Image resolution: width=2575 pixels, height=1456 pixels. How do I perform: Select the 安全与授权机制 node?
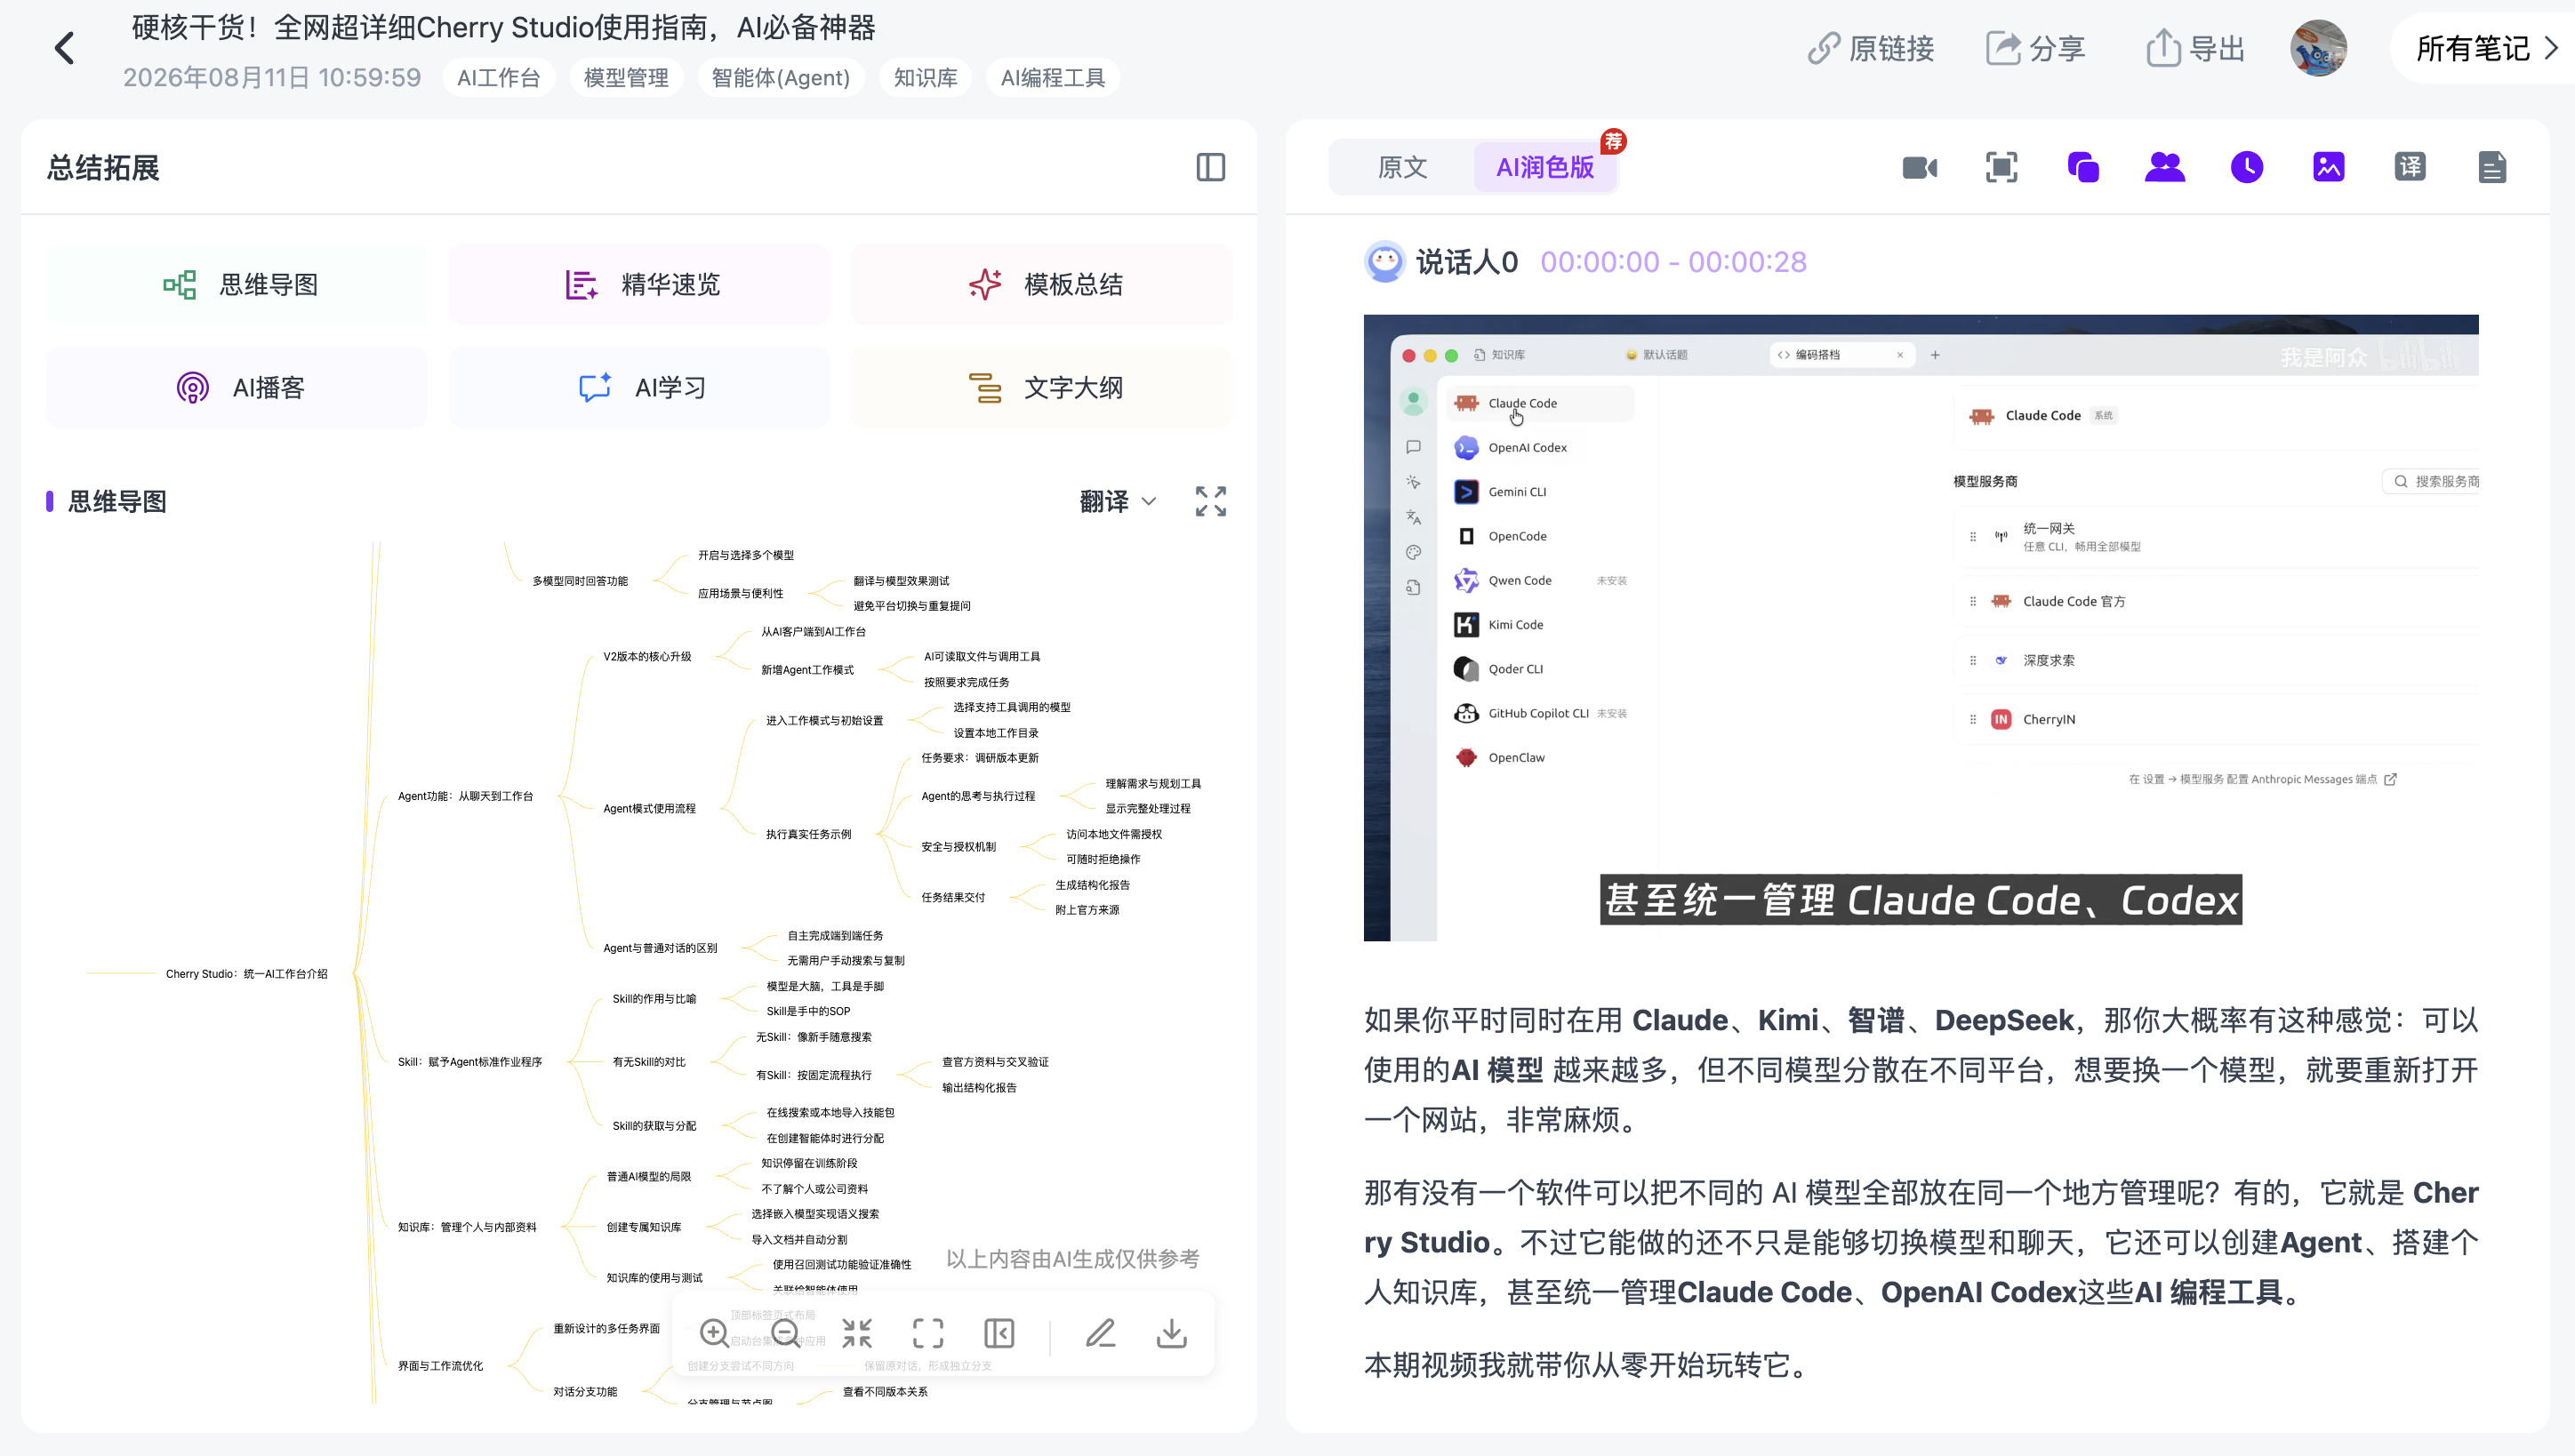click(x=958, y=847)
